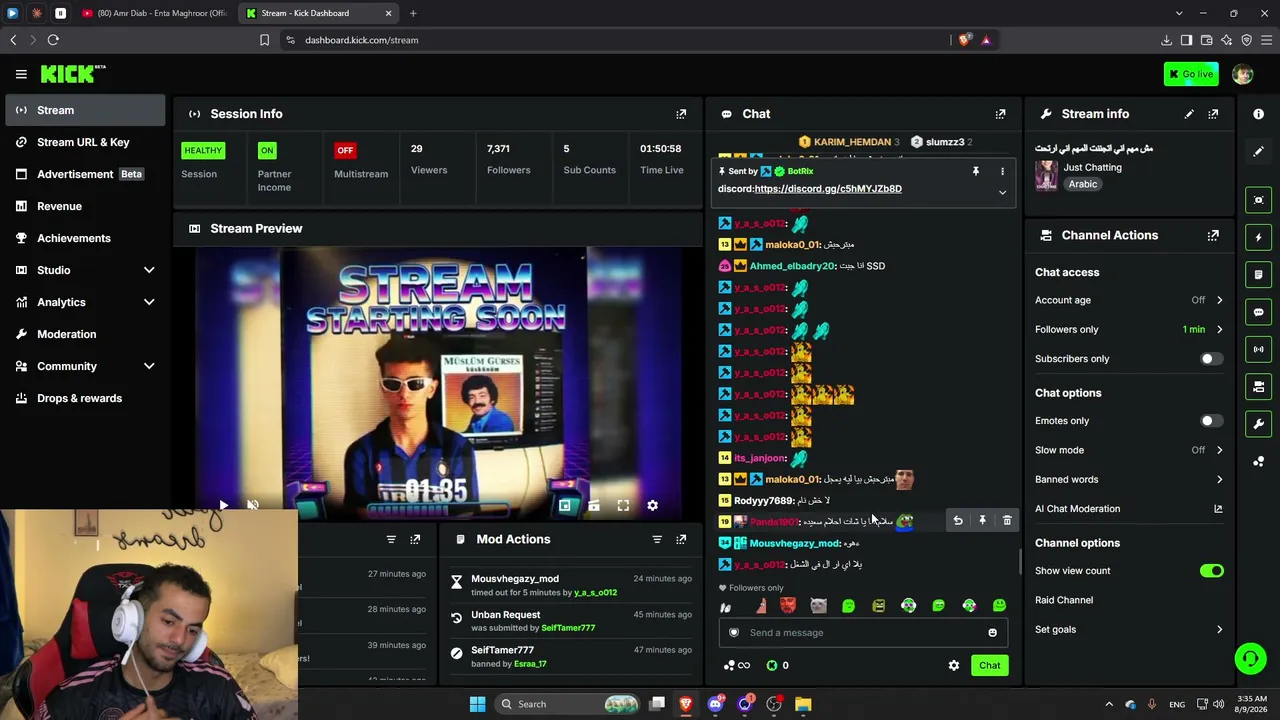Click the Go live button
1280x720 pixels.
pyautogui.click(x=1191, y=74)
